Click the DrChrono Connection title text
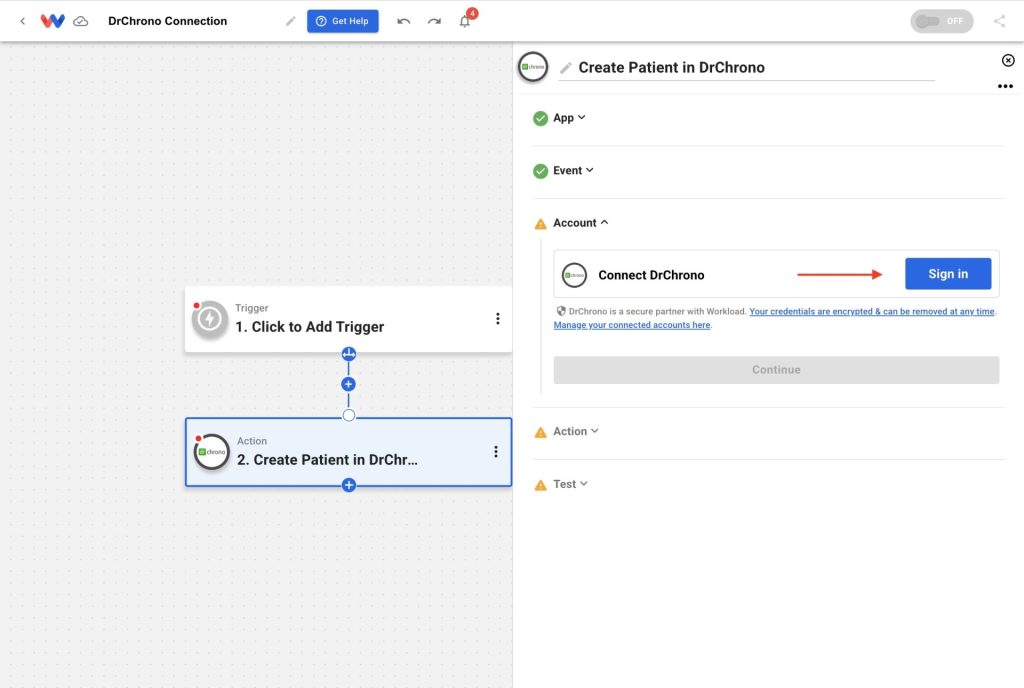Viewport: 1024px width, 688px height. pyautogui.click(x=168, y=21)
